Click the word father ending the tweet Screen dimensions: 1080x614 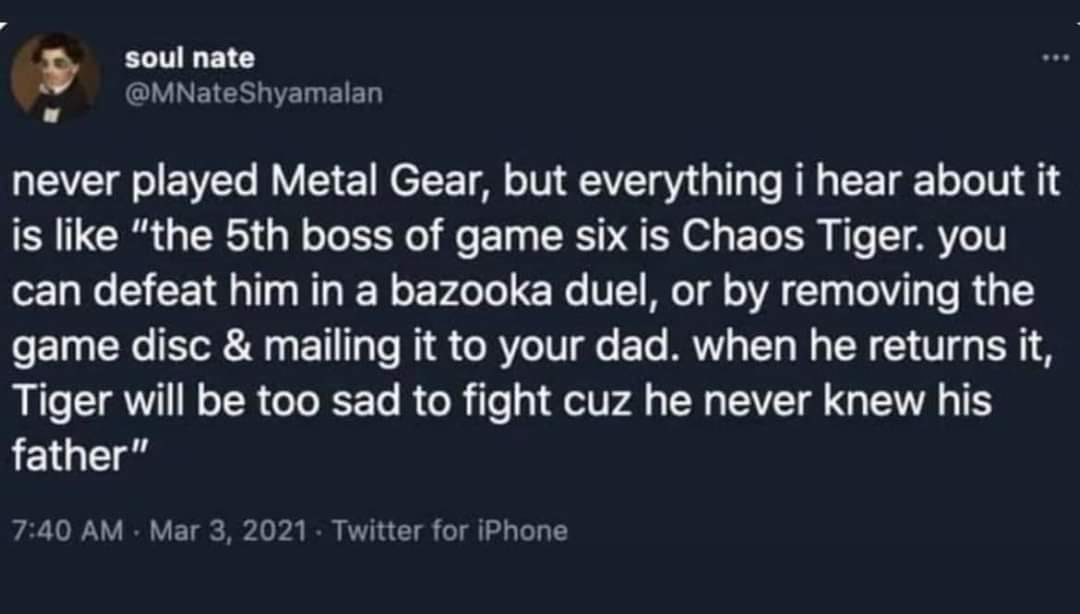click(68, 456)
